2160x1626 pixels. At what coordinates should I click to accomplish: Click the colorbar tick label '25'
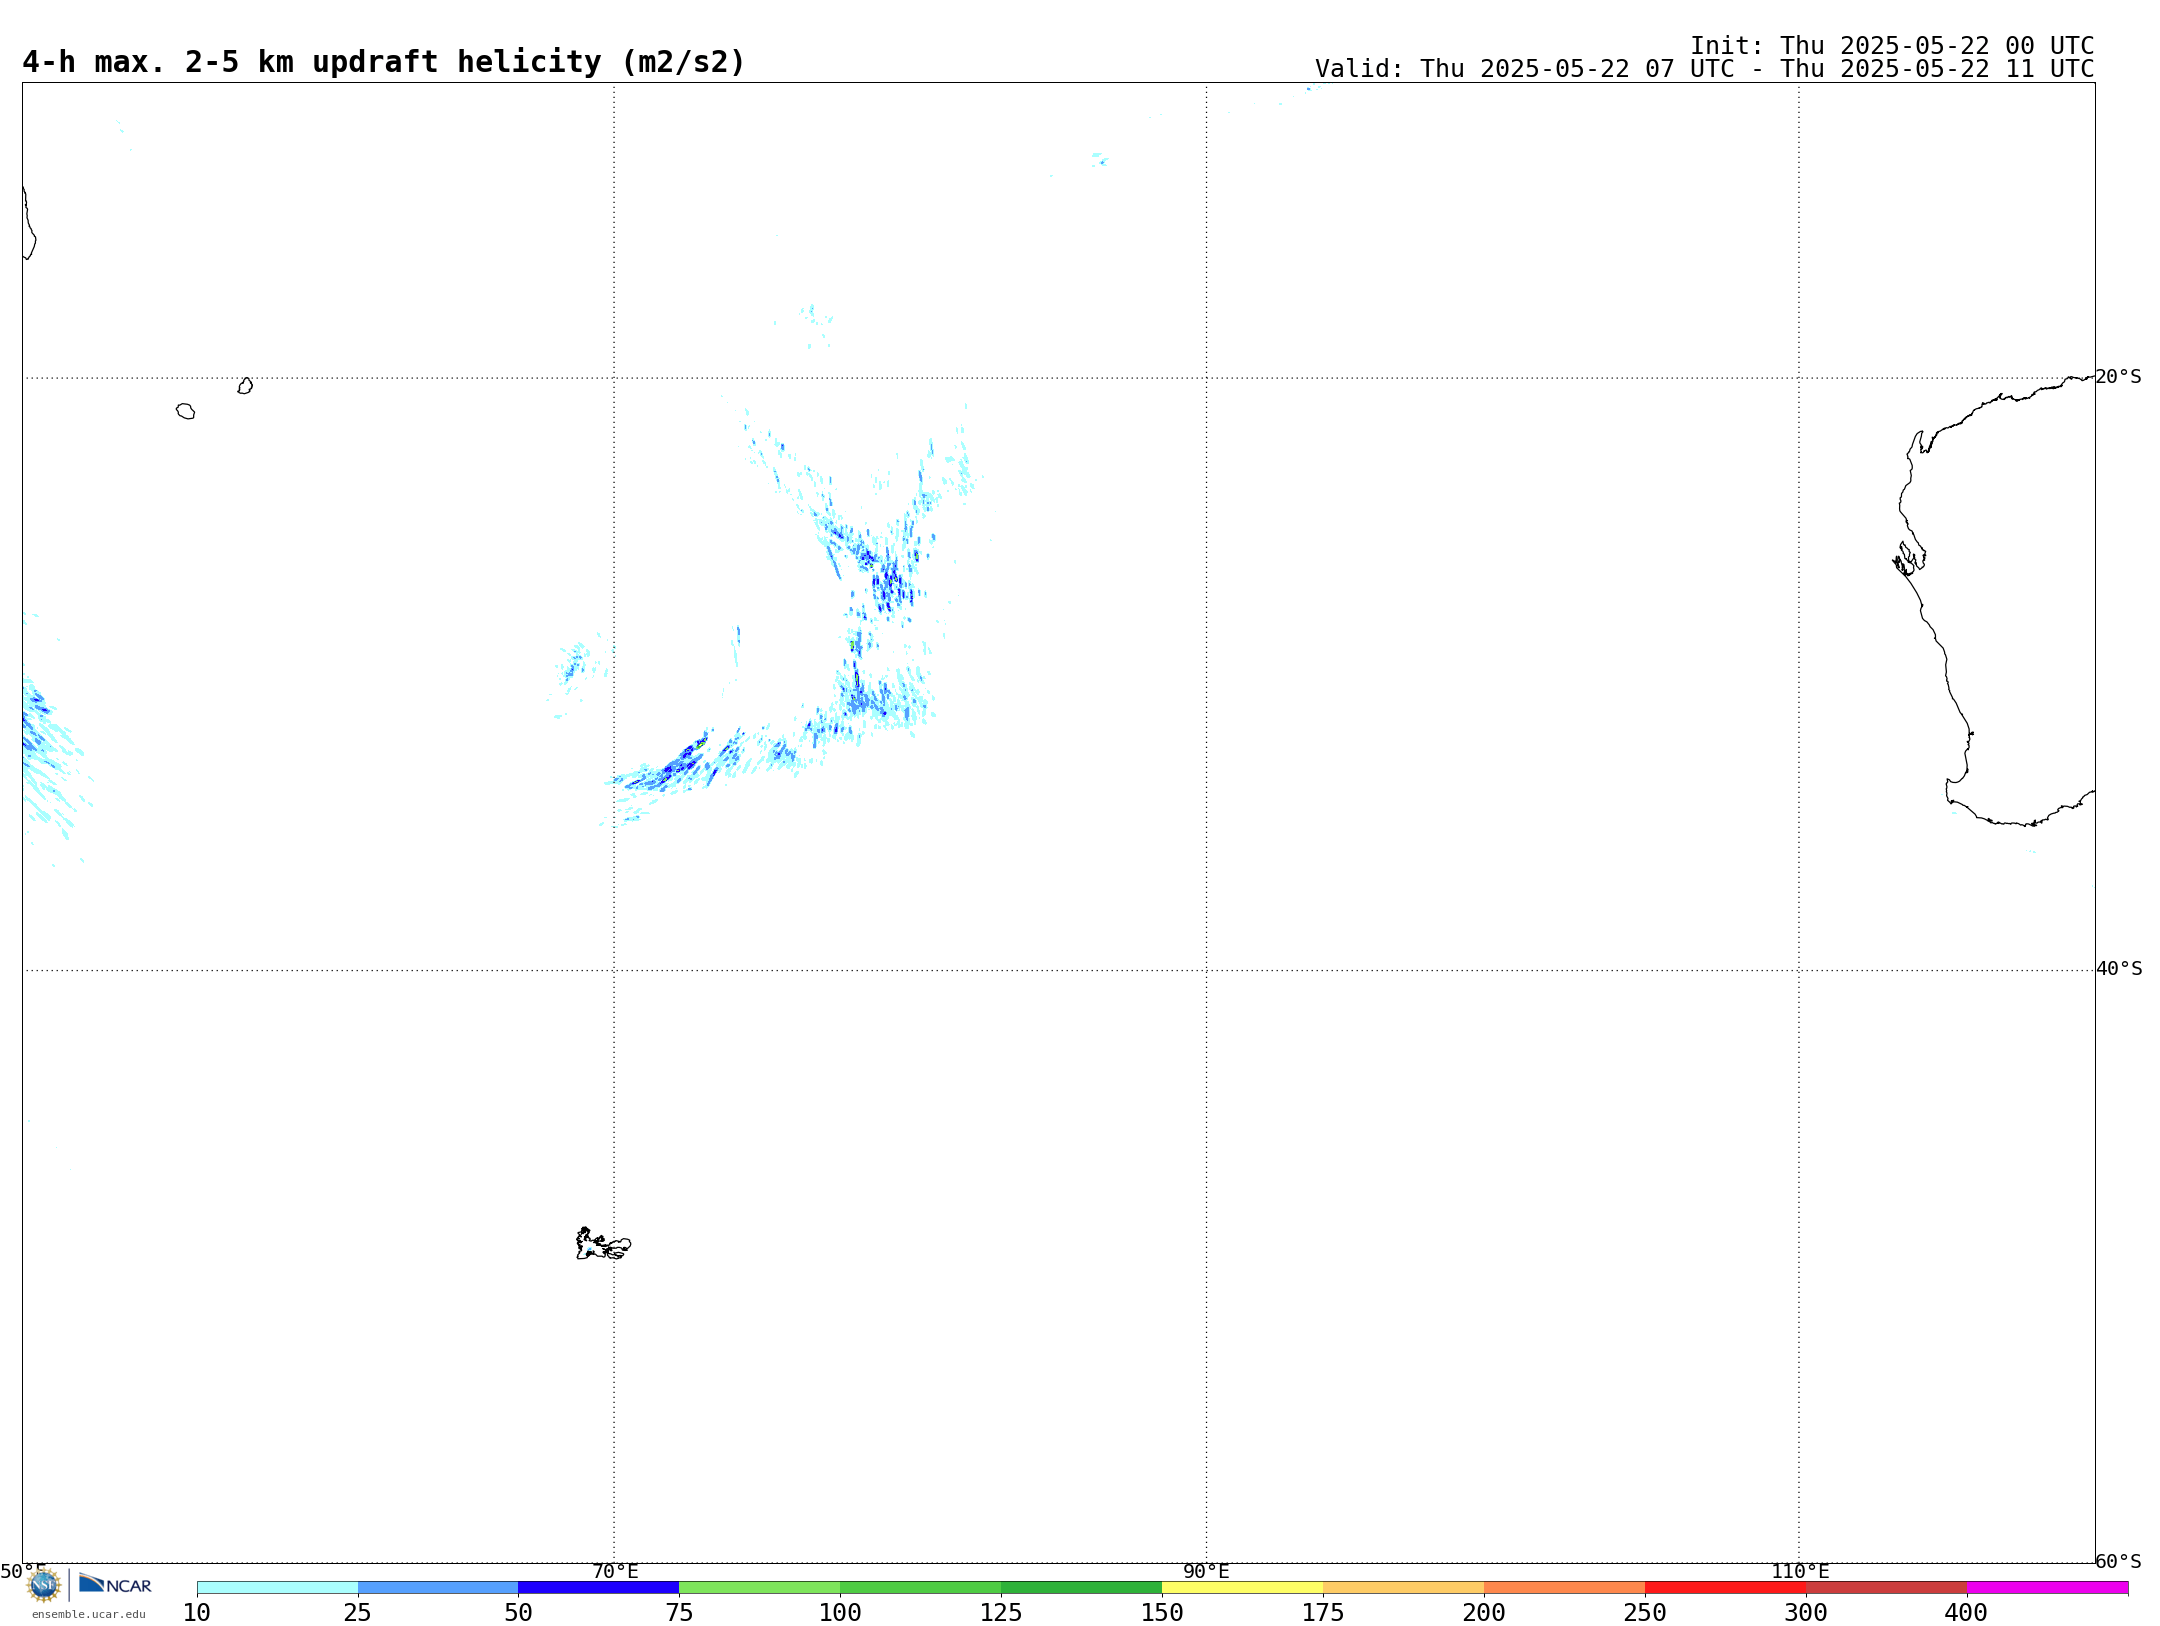358,1613
